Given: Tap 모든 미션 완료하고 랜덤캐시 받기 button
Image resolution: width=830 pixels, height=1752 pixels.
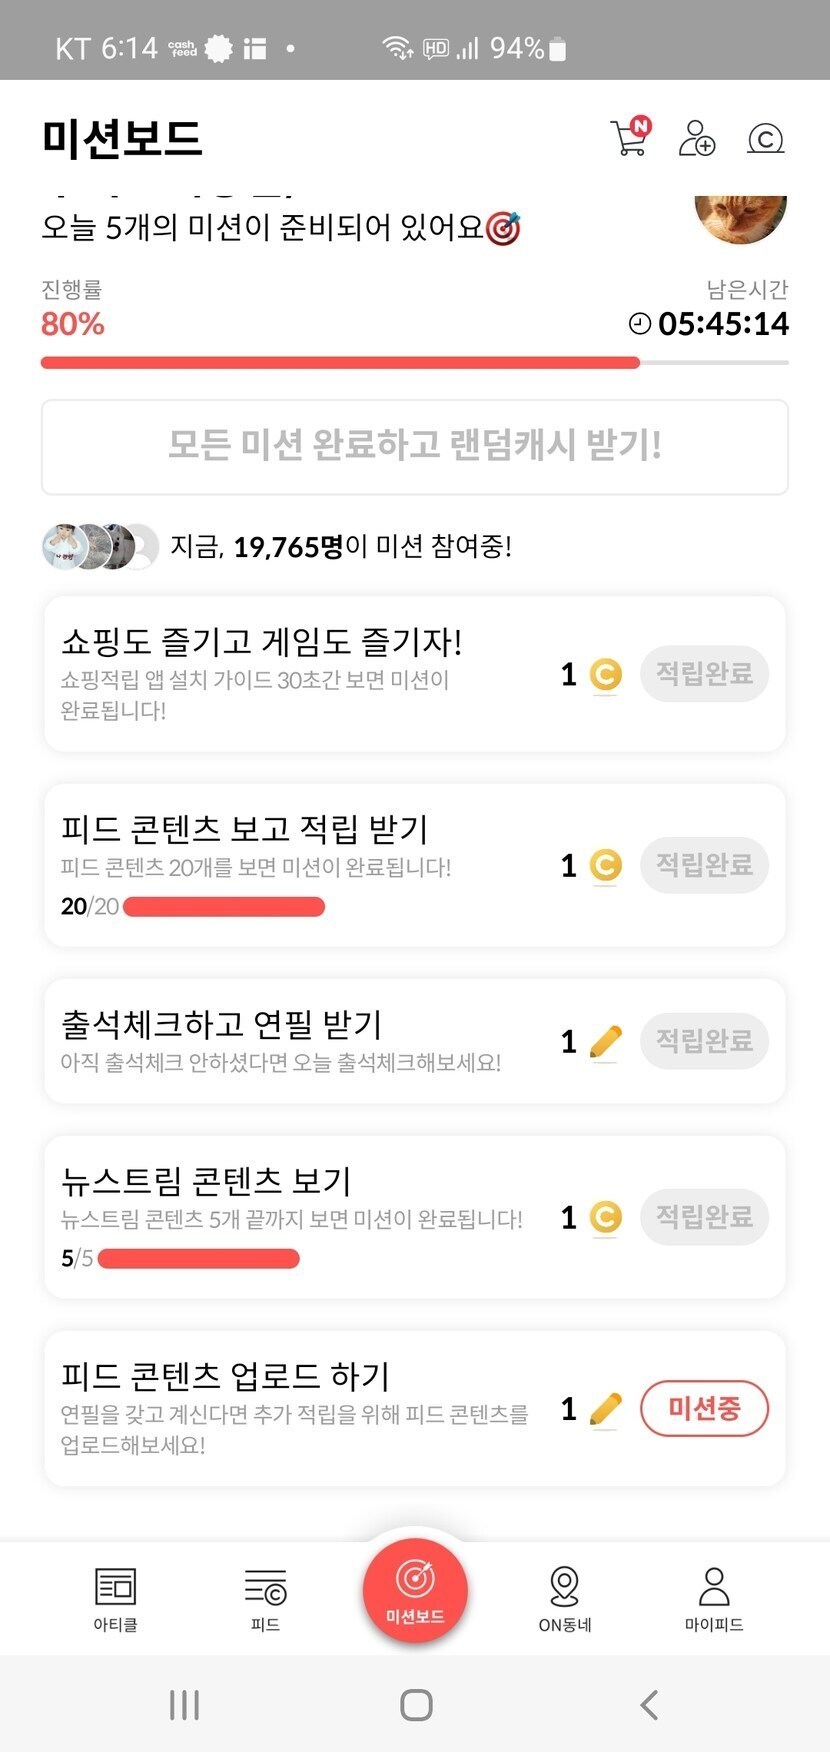Looking at the screenshot, I should click(415, 446).
